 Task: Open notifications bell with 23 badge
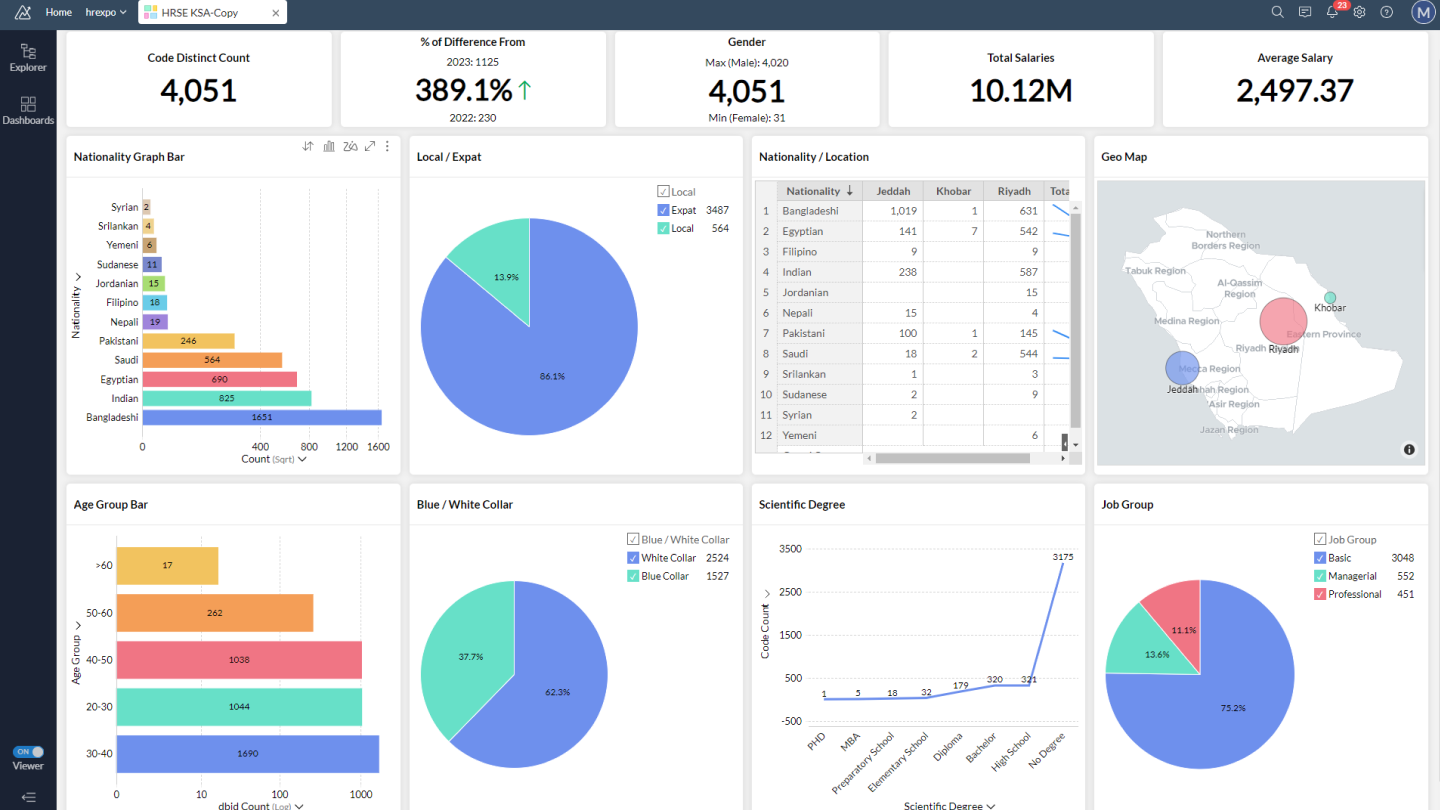(1334, 11)
